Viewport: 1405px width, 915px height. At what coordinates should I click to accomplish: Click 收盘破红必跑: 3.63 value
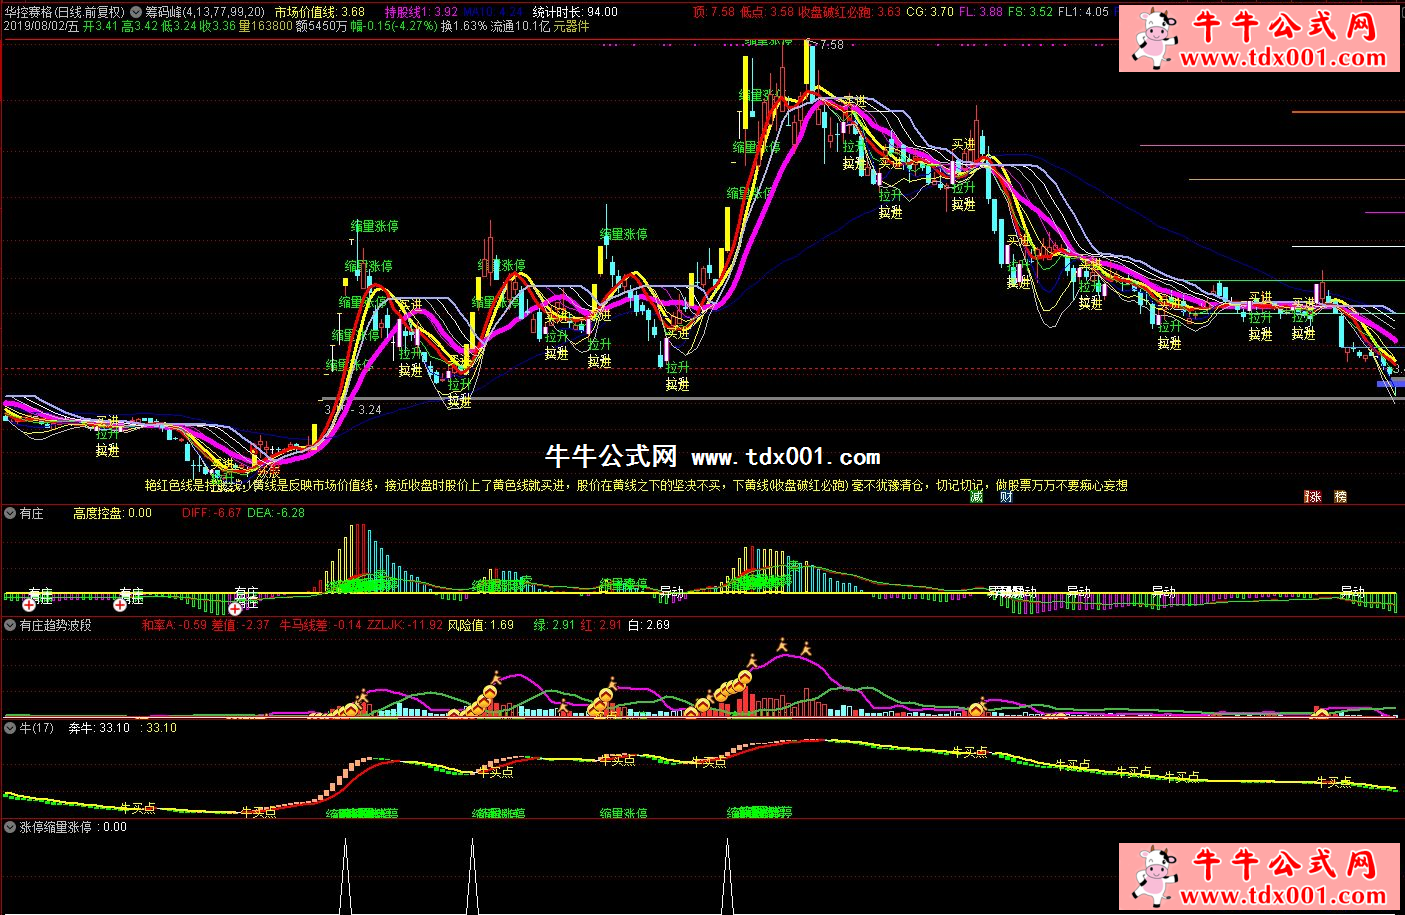click(x=849, y=12)
